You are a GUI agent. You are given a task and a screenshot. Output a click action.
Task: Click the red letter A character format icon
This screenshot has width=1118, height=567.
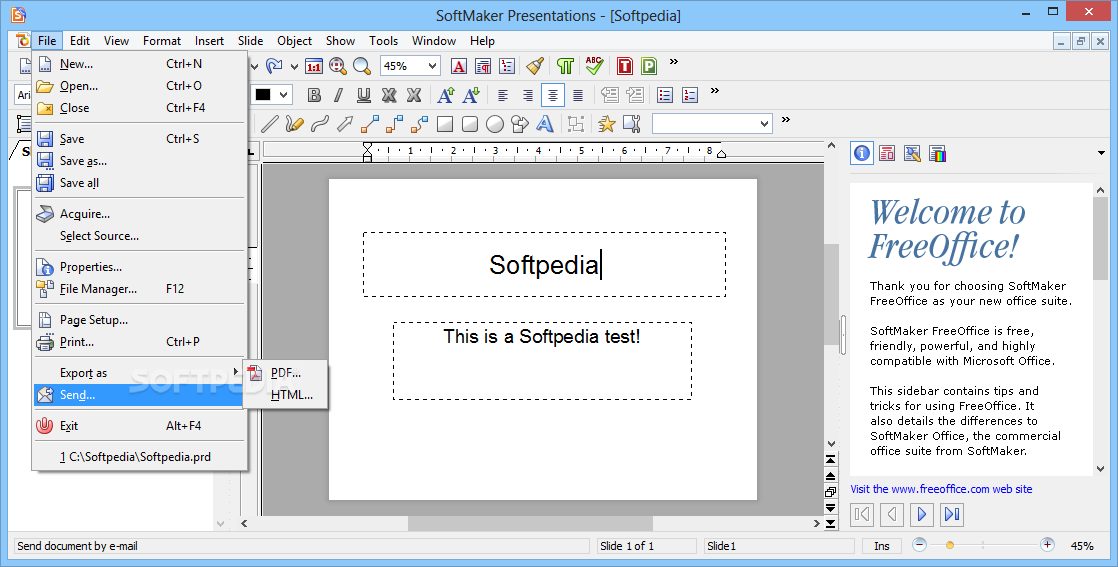click(x=459, y=66)
